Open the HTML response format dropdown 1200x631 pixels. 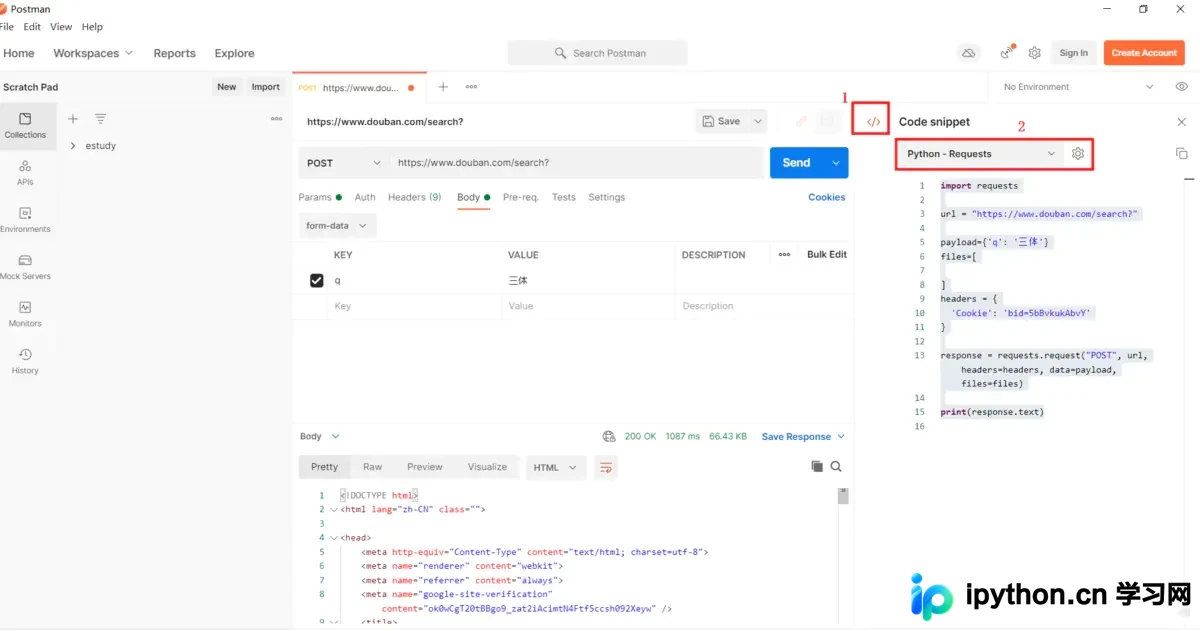pos(556,467)
